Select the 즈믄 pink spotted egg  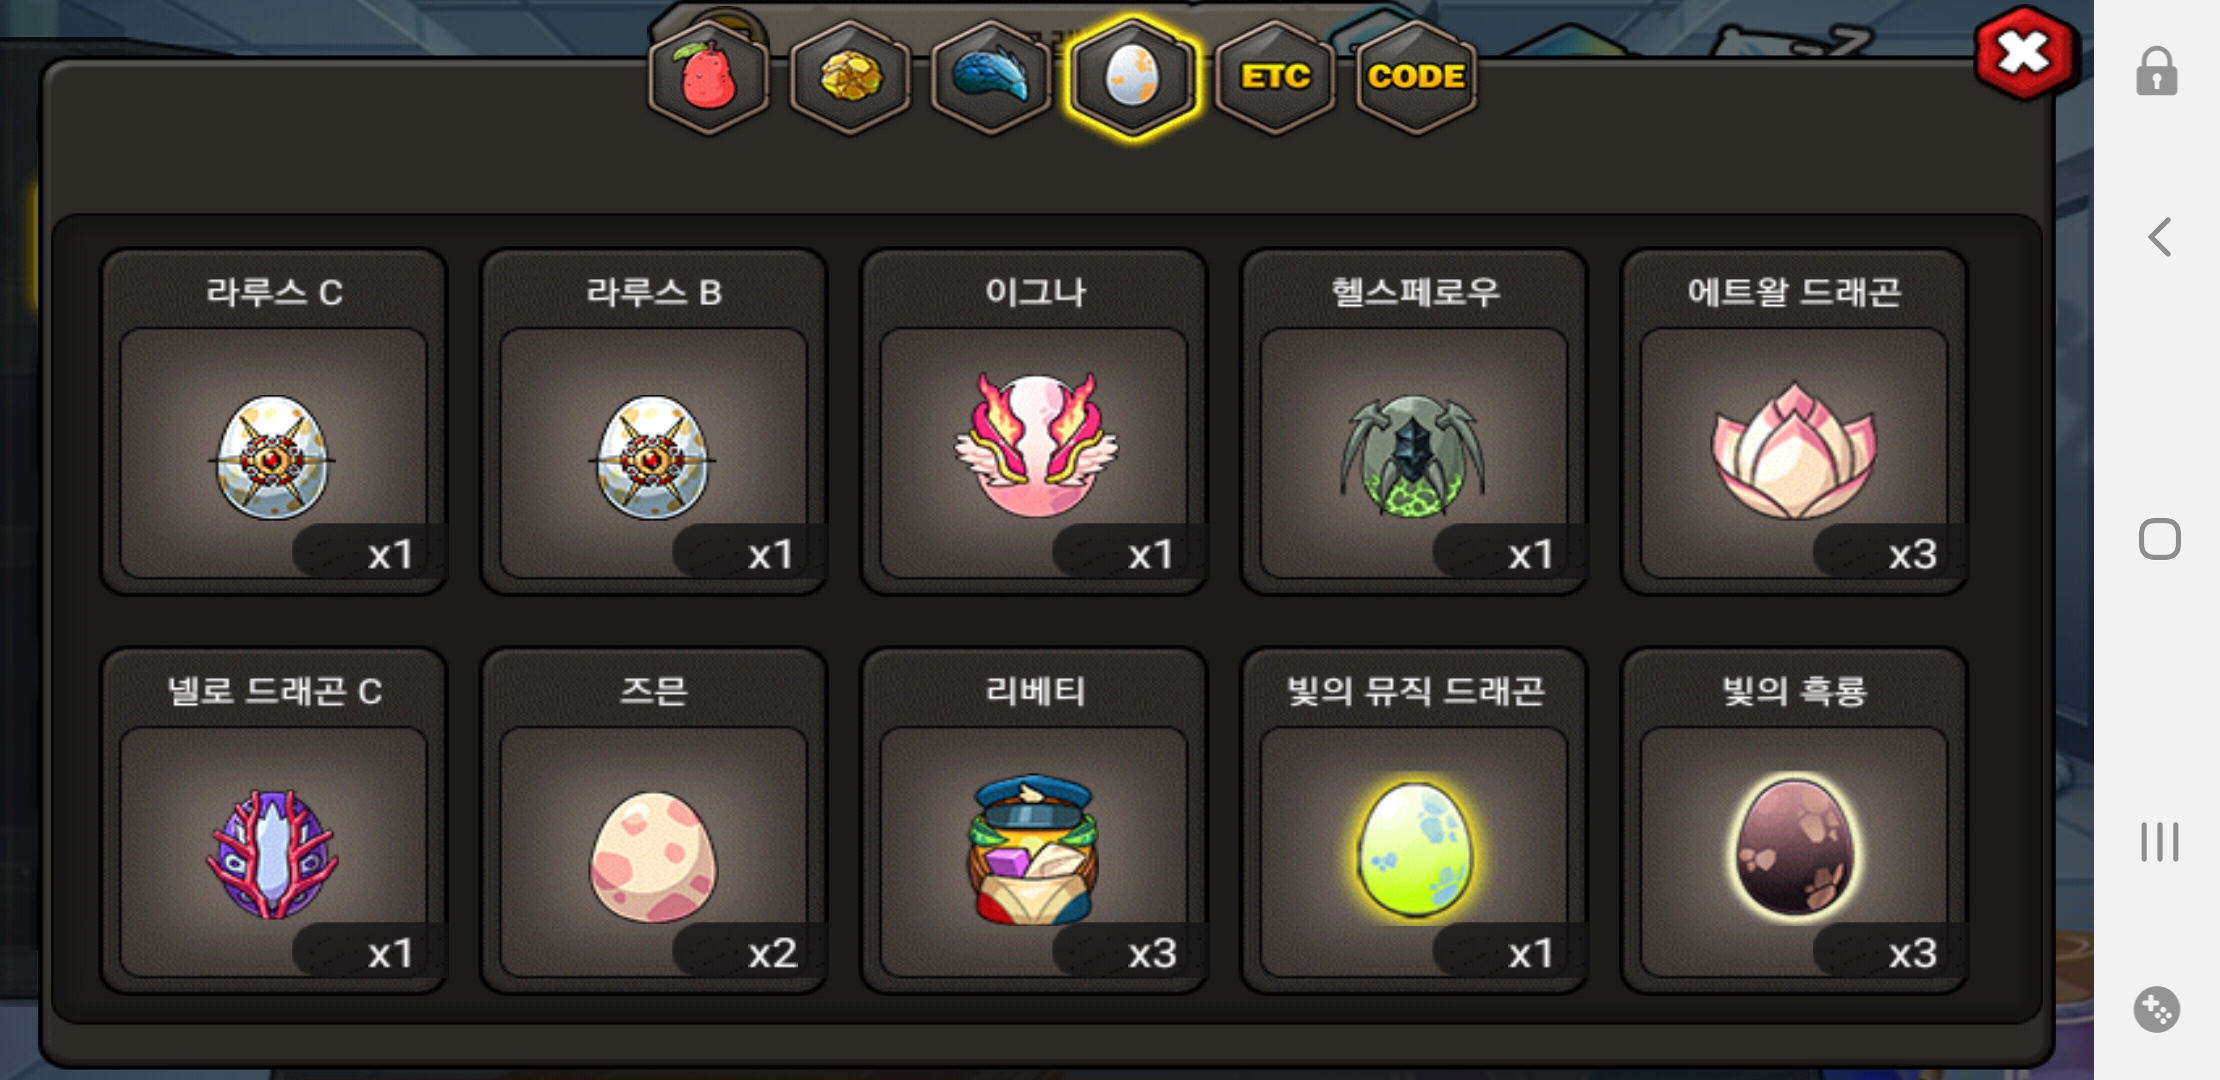coord(654,821)
